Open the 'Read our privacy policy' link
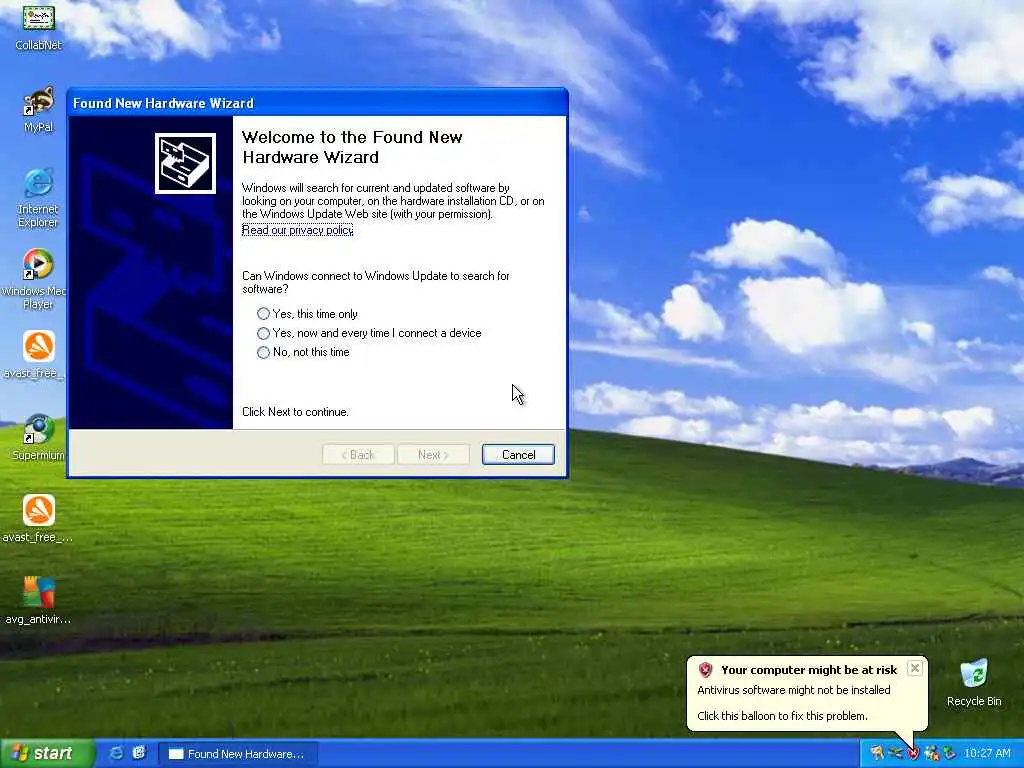The width and height of the screenshot is (1024, 768). pos(298,230)
